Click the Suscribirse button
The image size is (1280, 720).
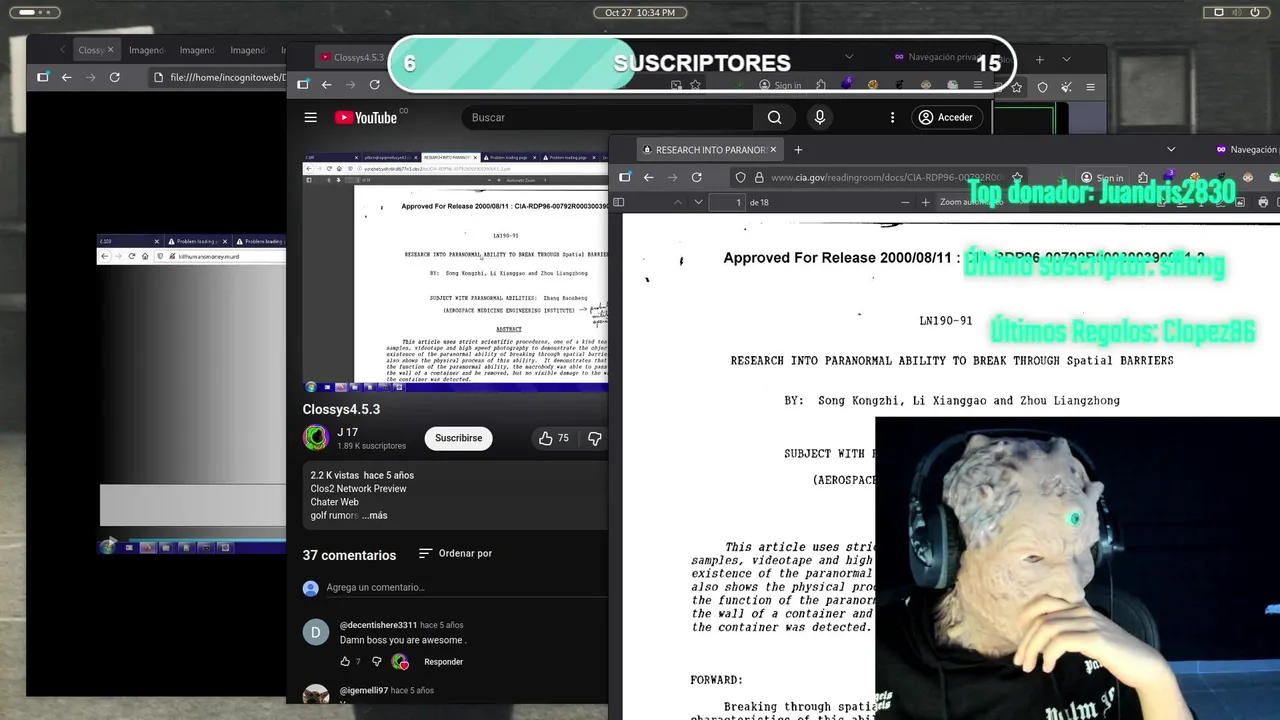pyautogui.click(x=458, y=438)
